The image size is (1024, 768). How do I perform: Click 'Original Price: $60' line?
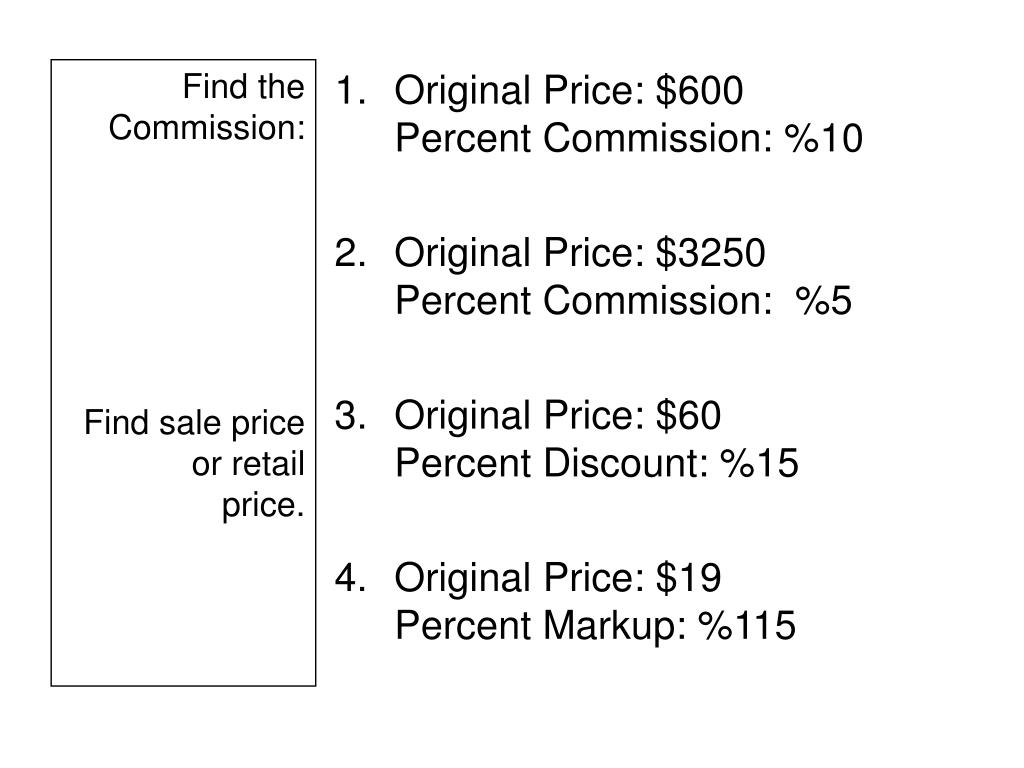[558, 416]
